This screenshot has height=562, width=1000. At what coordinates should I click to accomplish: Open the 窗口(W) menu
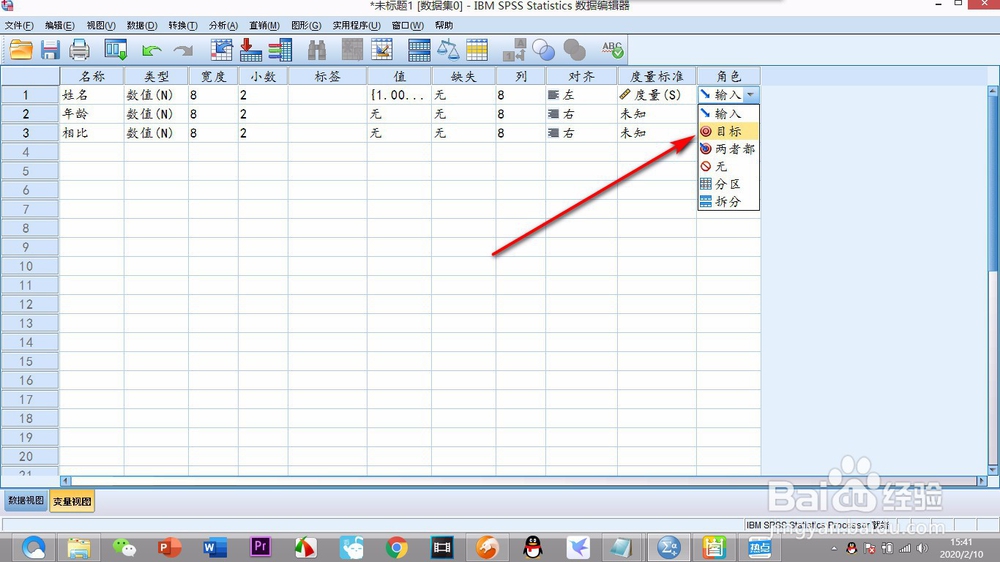tap(408, 26)
